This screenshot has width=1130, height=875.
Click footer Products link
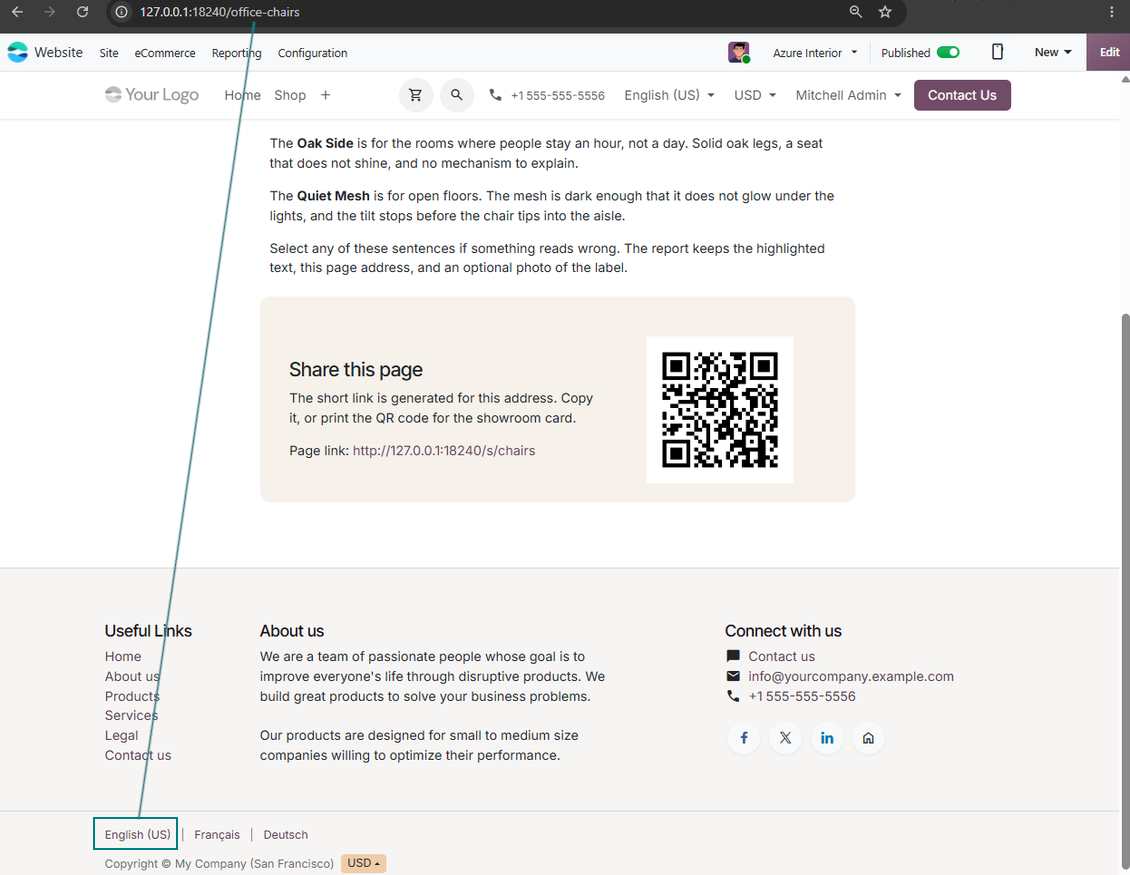click(132, 696)
